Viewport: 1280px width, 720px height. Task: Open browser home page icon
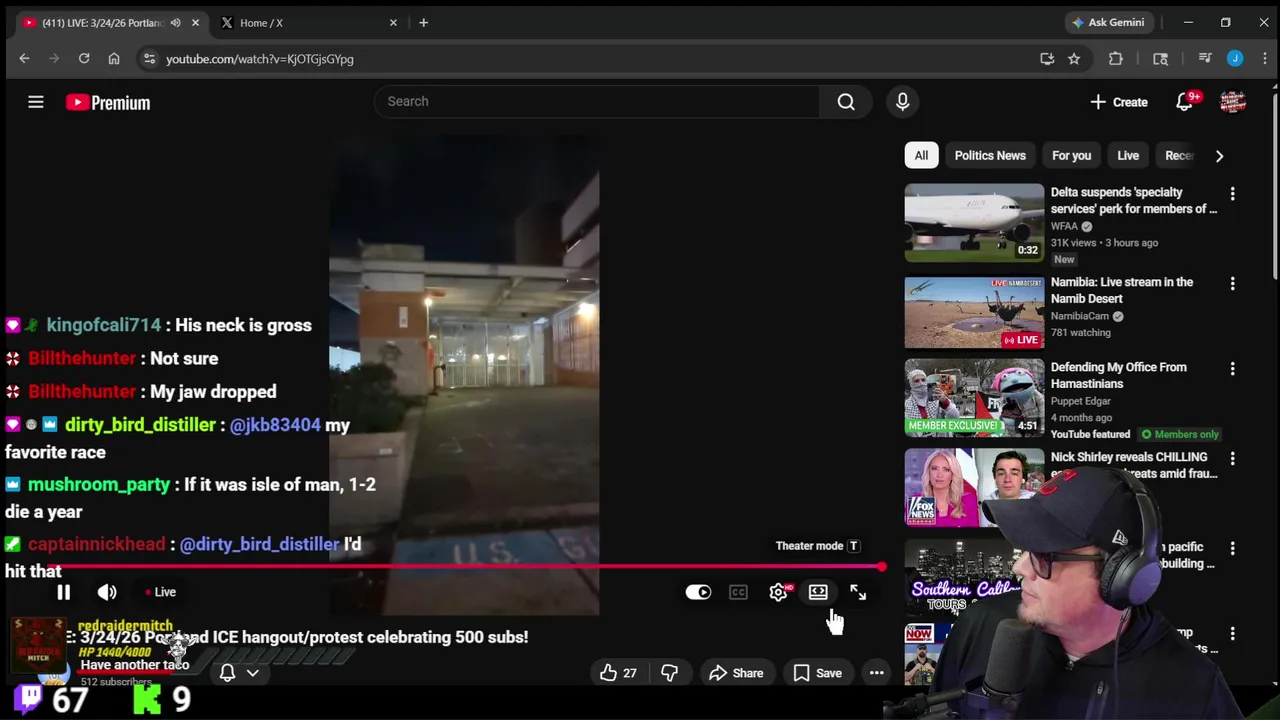coord(114,59)
